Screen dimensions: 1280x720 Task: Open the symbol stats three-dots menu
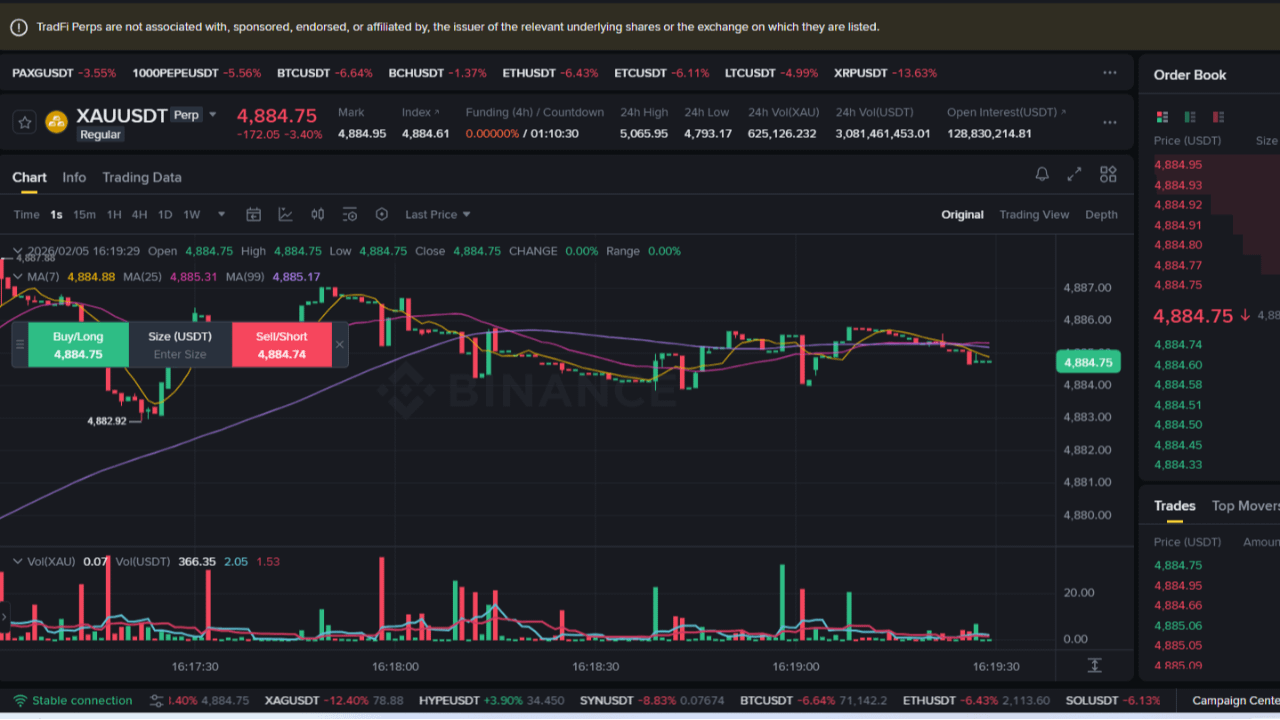[x=1110, y=122]
